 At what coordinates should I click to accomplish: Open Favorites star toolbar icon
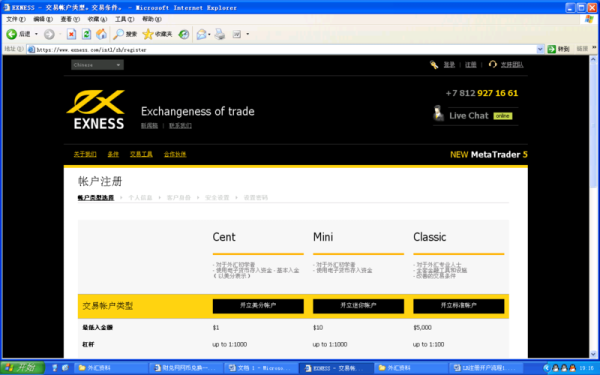pyautogui.click(x=148, y=34)
